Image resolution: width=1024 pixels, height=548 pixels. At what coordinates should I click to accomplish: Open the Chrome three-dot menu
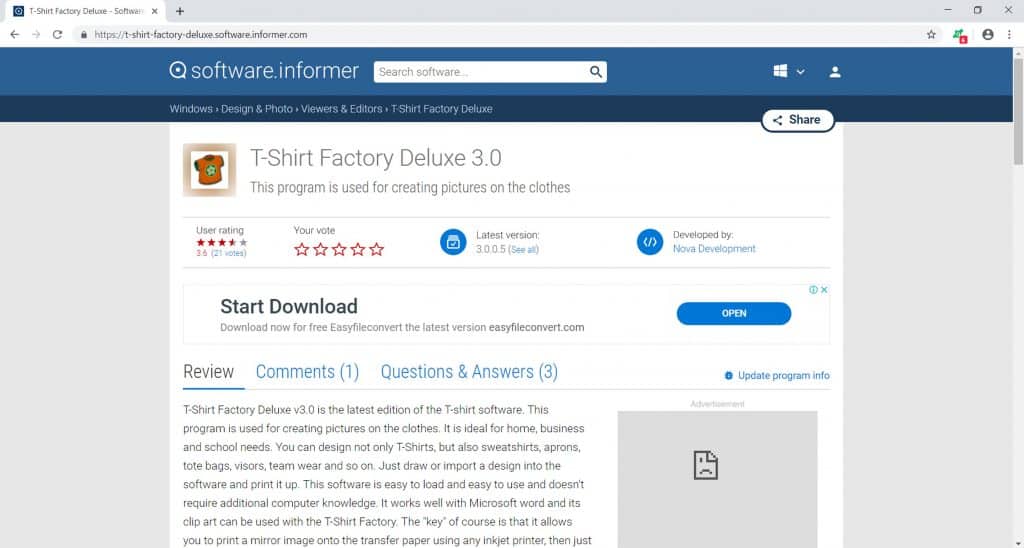[x=1009, y=35]
